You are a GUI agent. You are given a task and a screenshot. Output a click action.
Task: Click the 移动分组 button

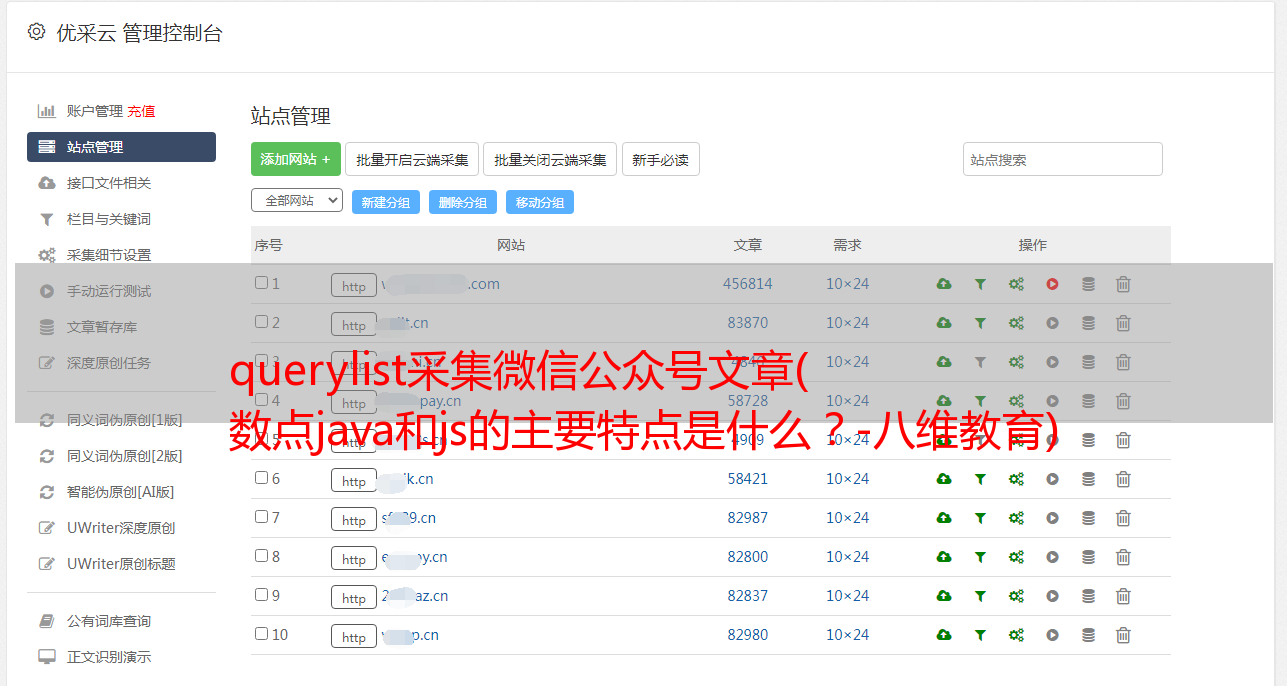(540, 202)
